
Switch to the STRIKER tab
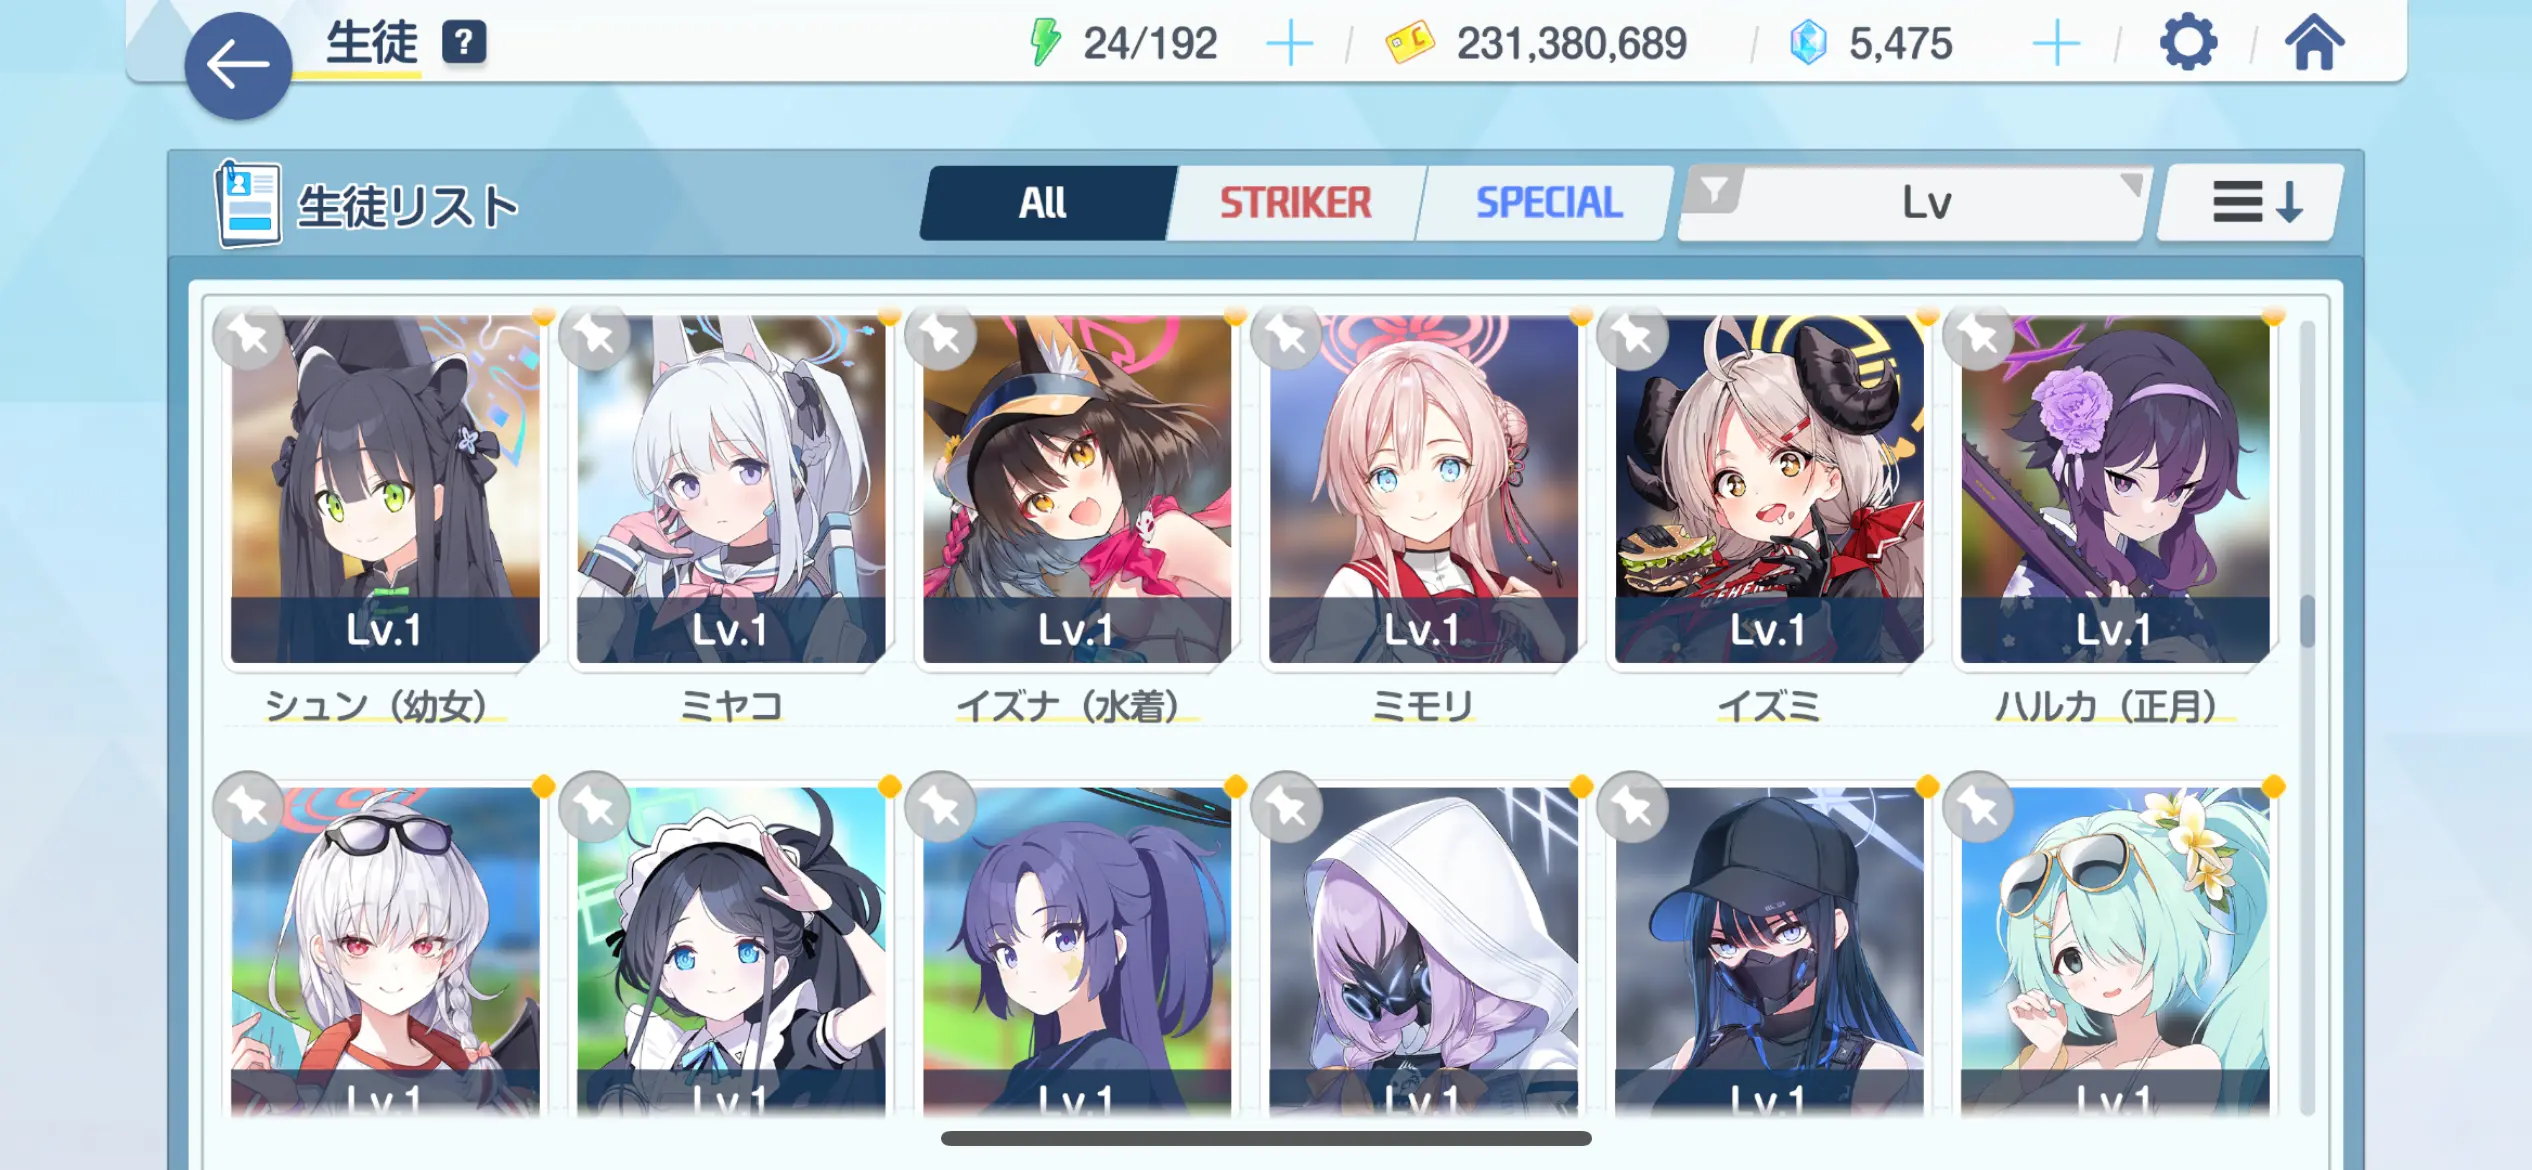(1296, 203)
